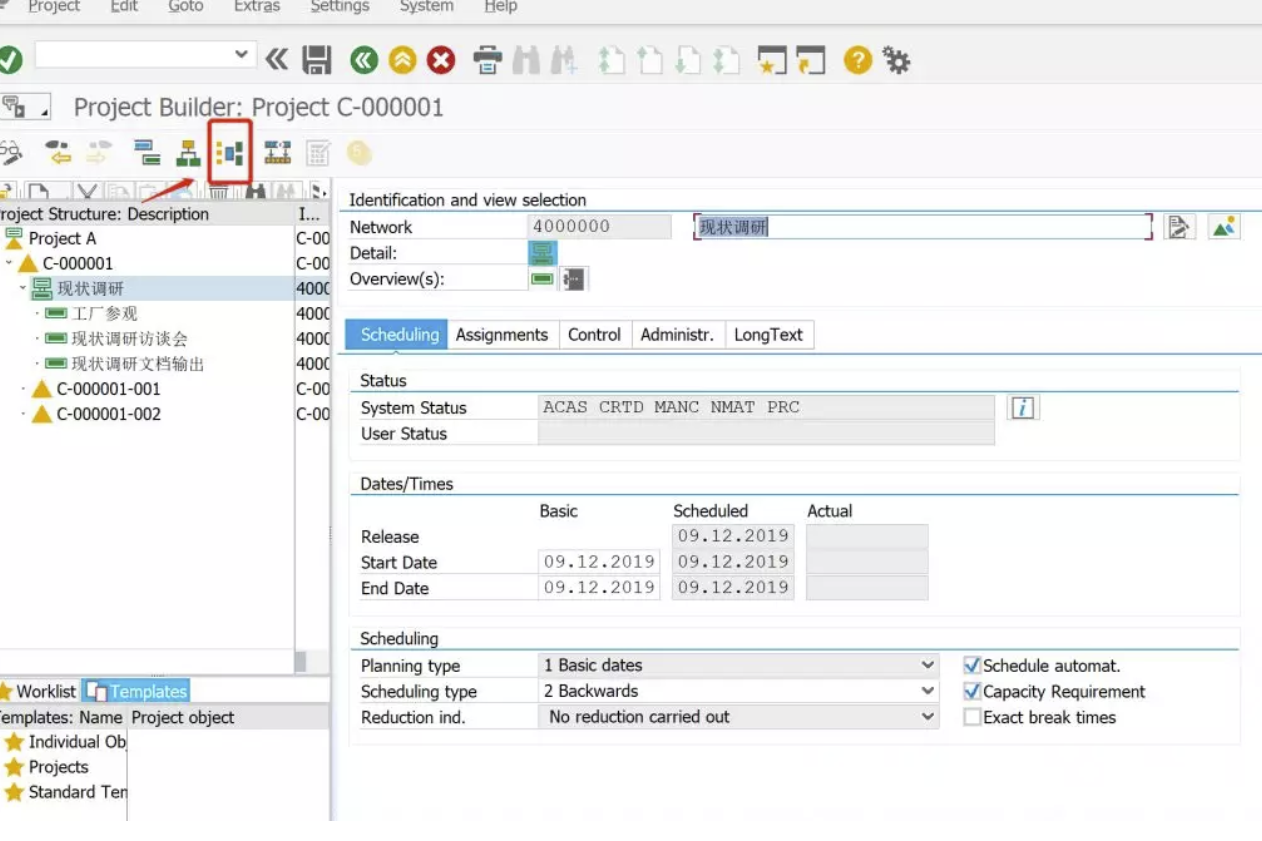Click the black binoculars in structure toolbar
The width and height of the screenshot is (1262, 841).
tap(256, 192)
